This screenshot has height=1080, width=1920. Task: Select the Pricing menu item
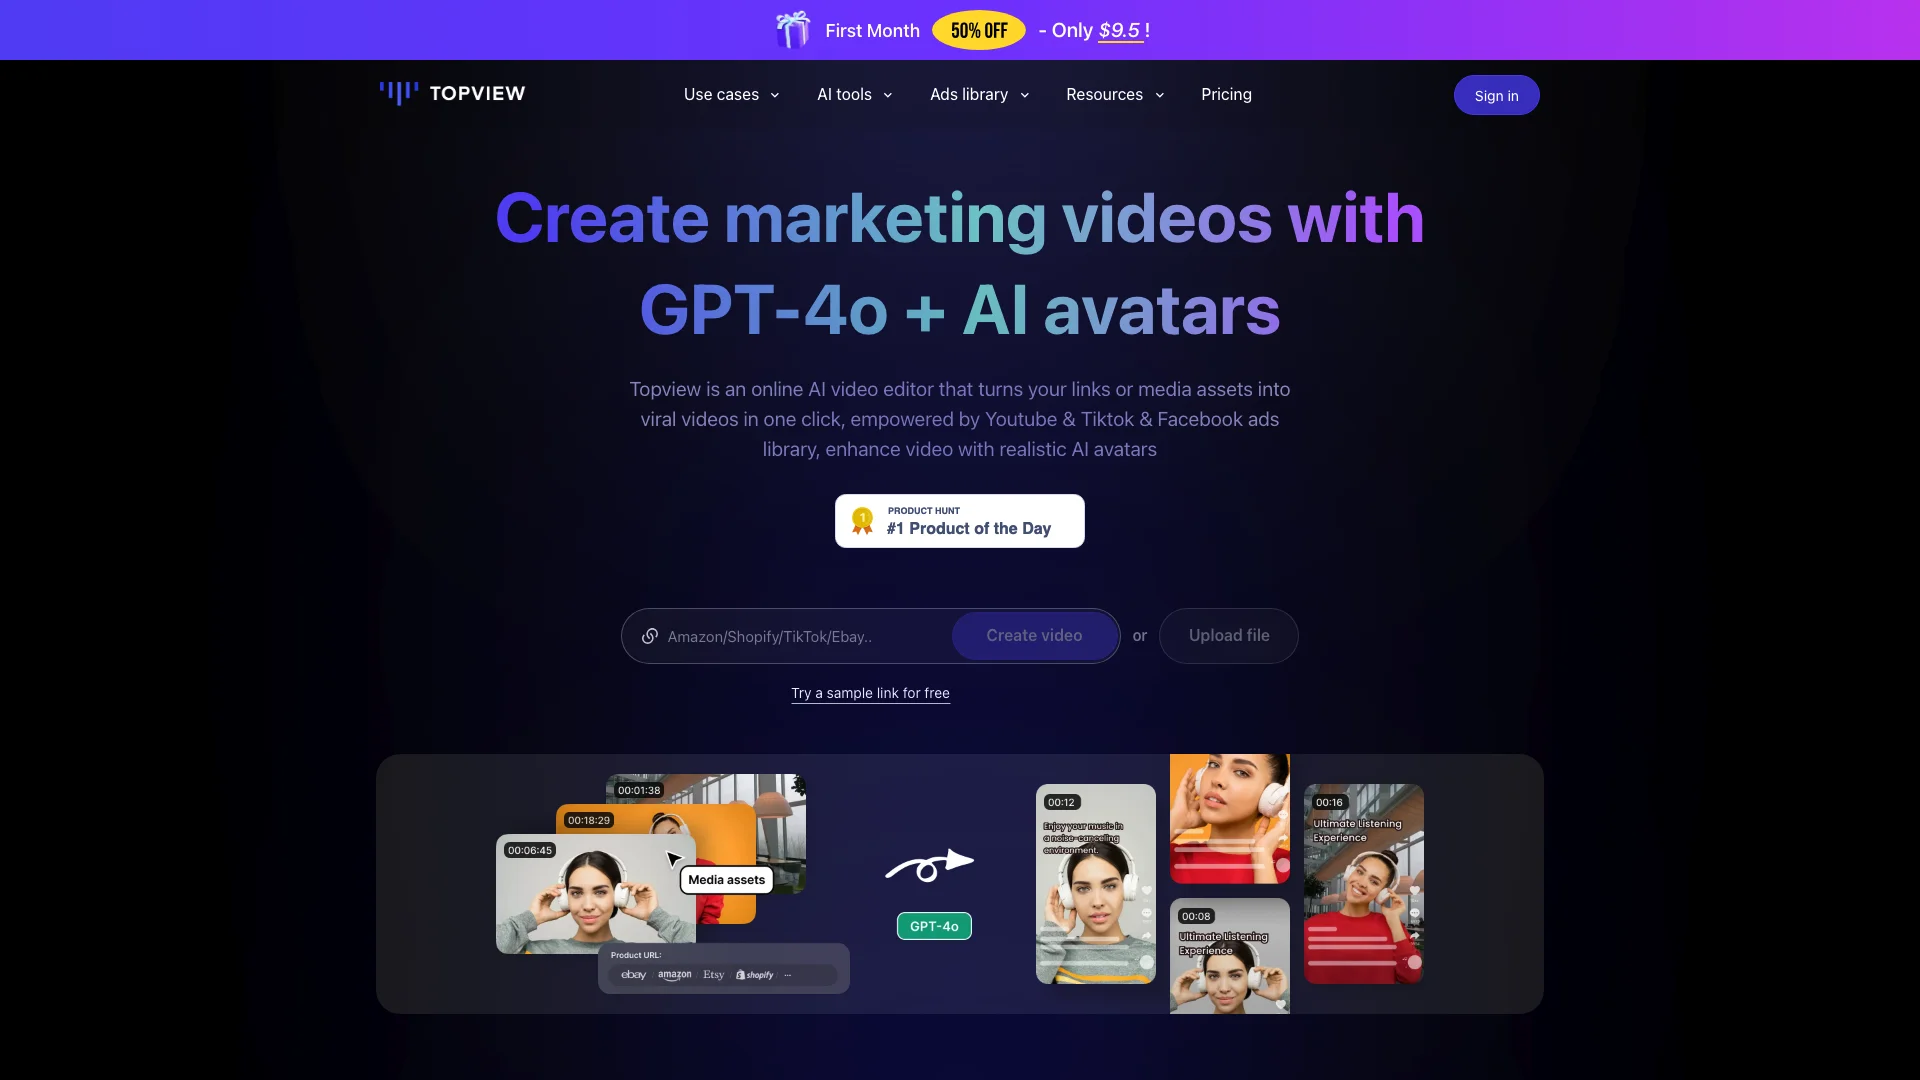point(1226,95)
